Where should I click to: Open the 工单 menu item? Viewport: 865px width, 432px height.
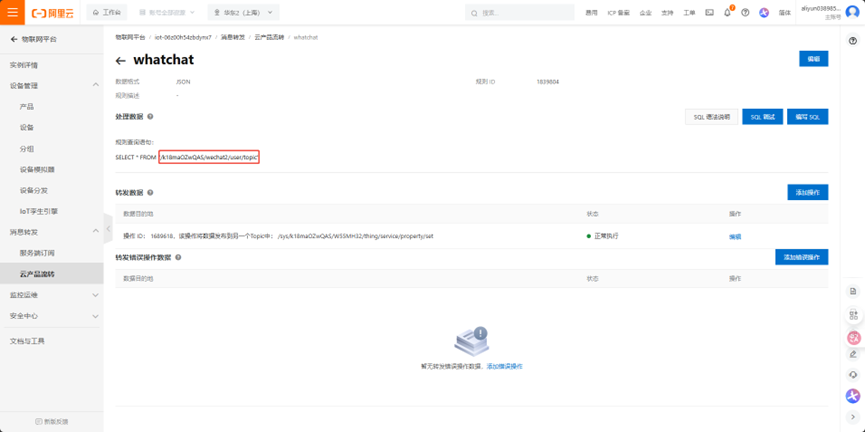pos(690,13)
